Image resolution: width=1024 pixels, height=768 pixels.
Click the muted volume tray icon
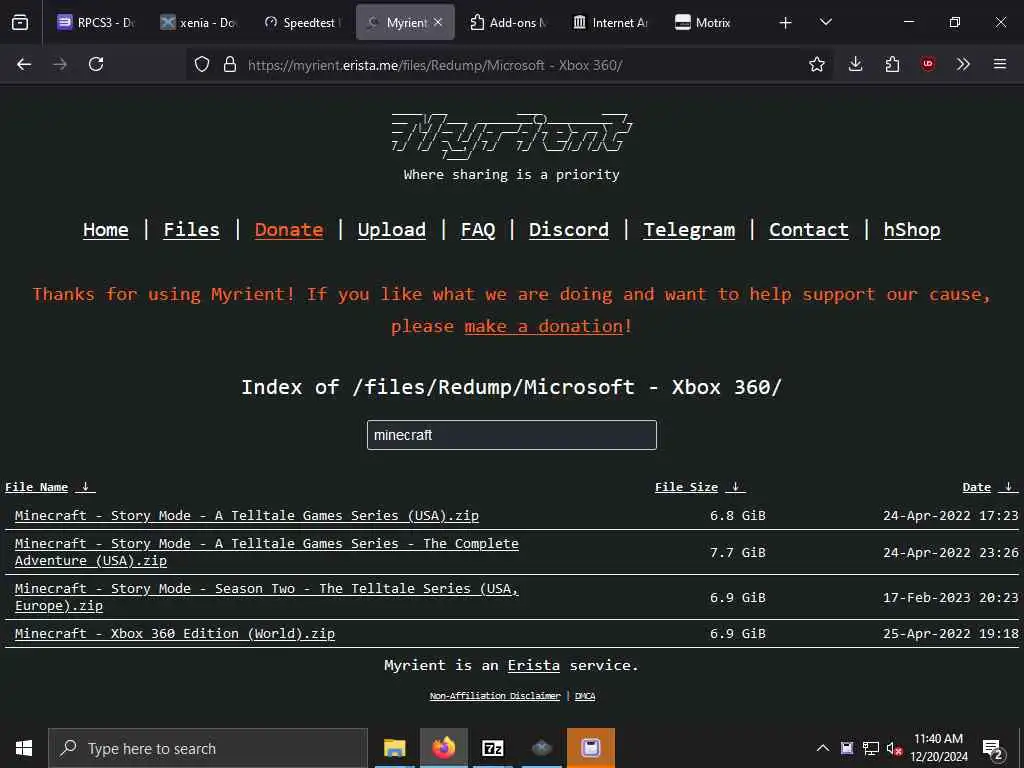(x=894, y=748)
